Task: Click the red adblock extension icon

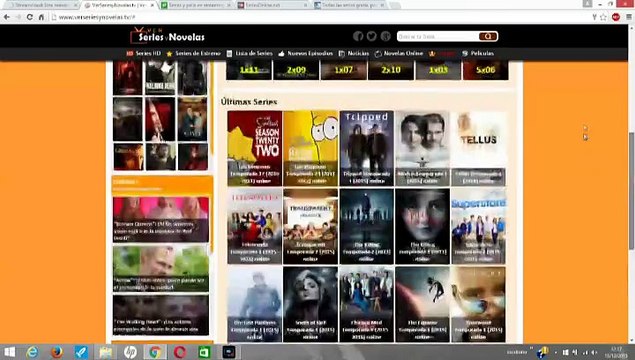Action: (616, 17)
